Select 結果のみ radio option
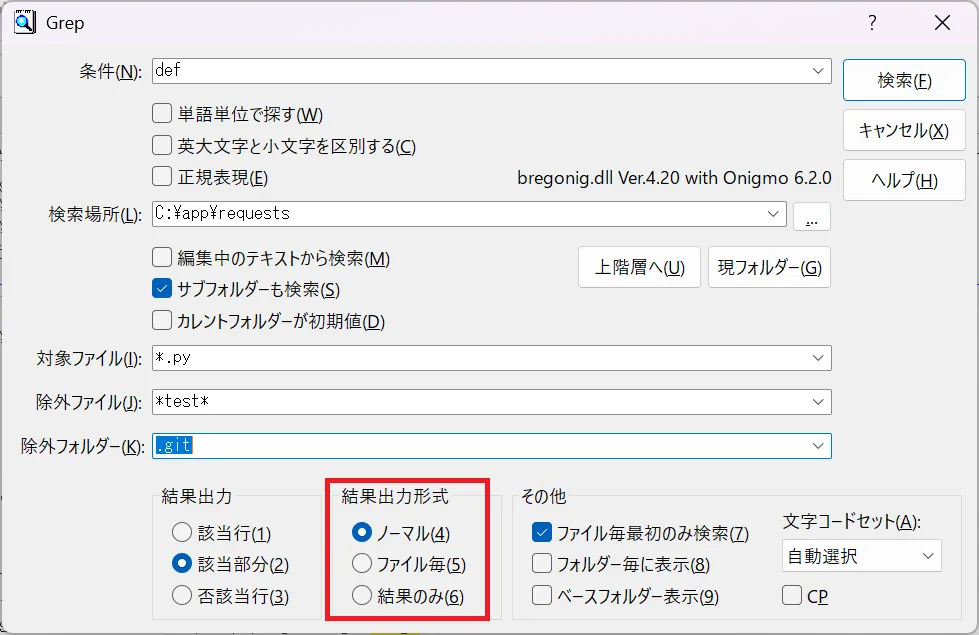Image resolution: width=979 pixels, height=635 pixels. [362, 596]
